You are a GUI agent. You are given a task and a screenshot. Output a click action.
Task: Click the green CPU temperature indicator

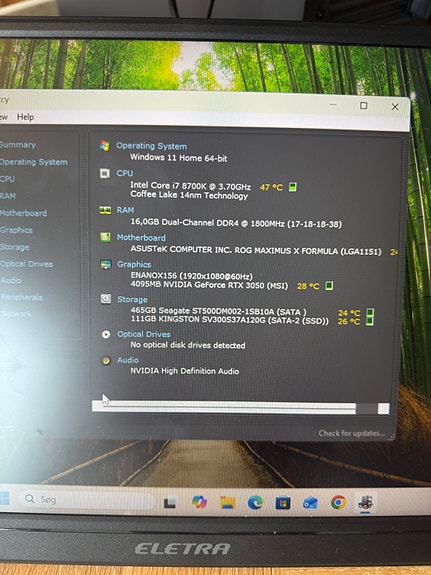[x=292, y=187]
